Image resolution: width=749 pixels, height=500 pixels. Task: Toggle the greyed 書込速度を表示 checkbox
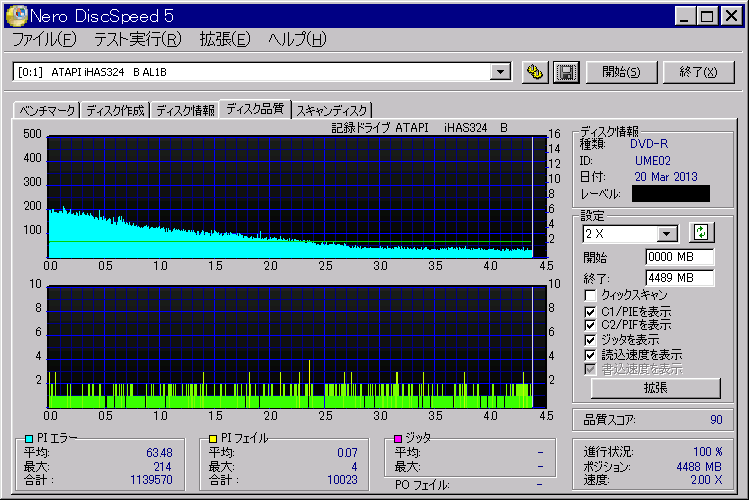pyautogui.click(x=590, y=369)
